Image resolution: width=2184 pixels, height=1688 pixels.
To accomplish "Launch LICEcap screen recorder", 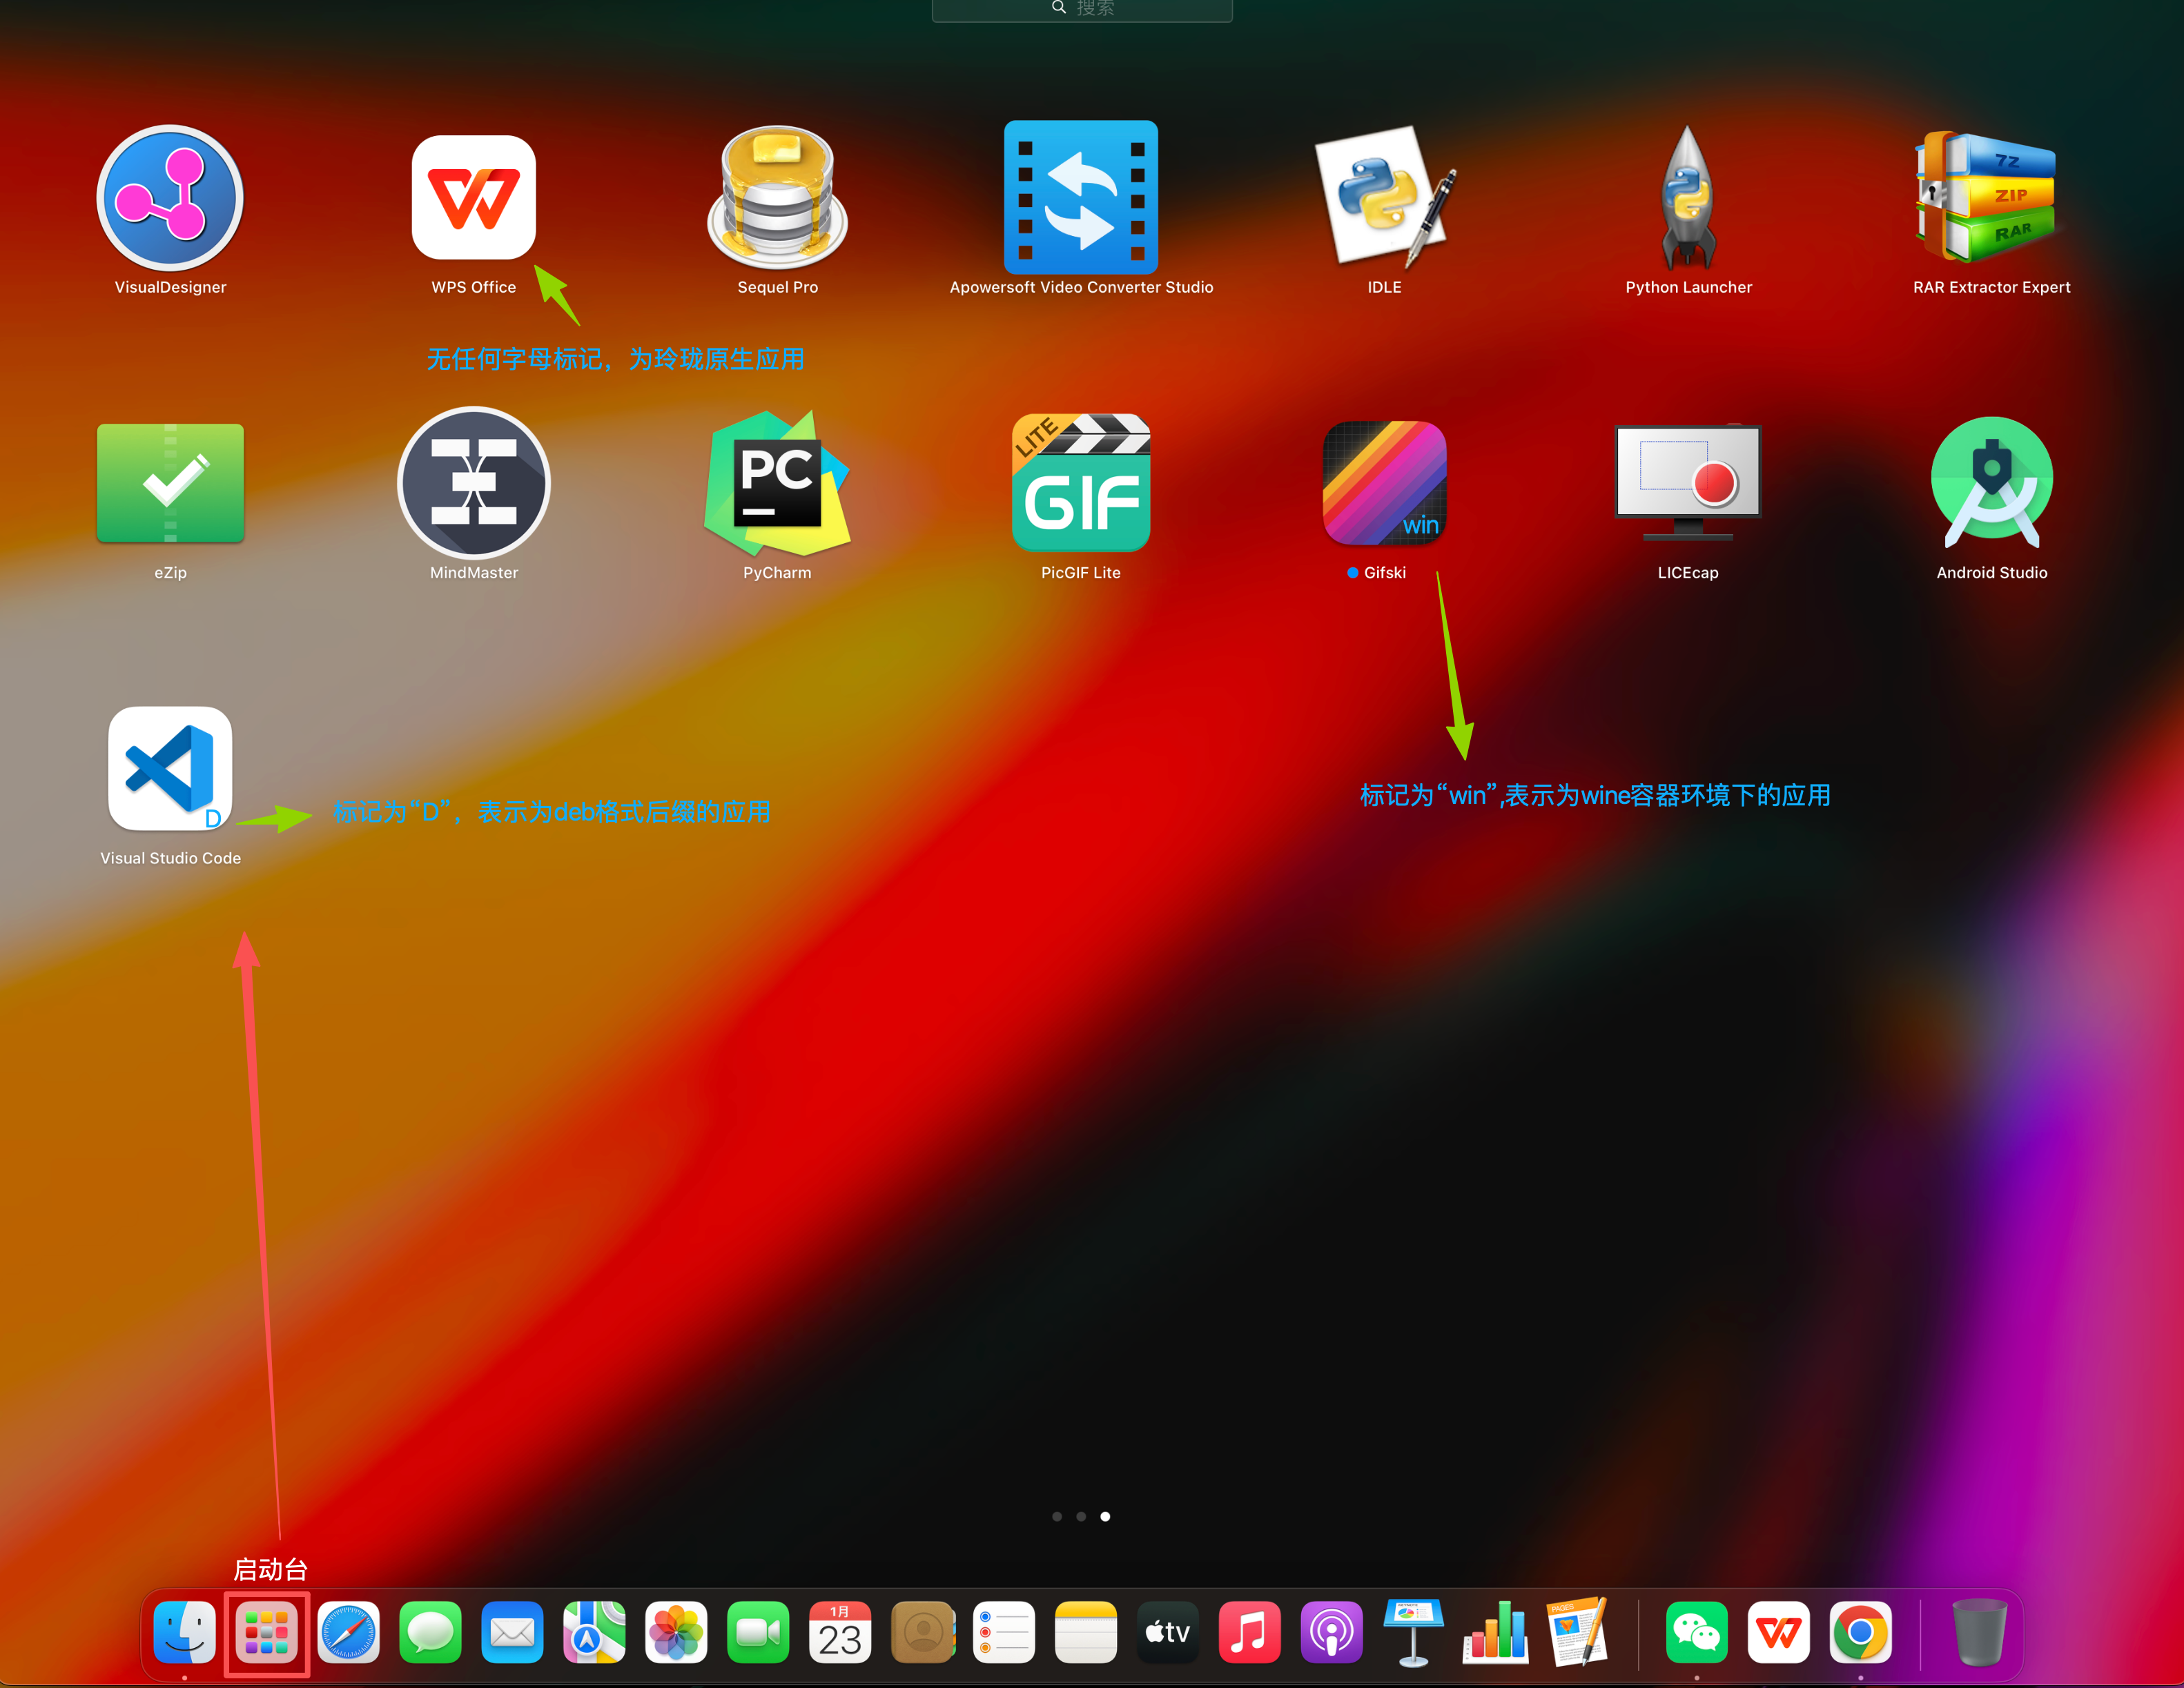I will 1687,484.
